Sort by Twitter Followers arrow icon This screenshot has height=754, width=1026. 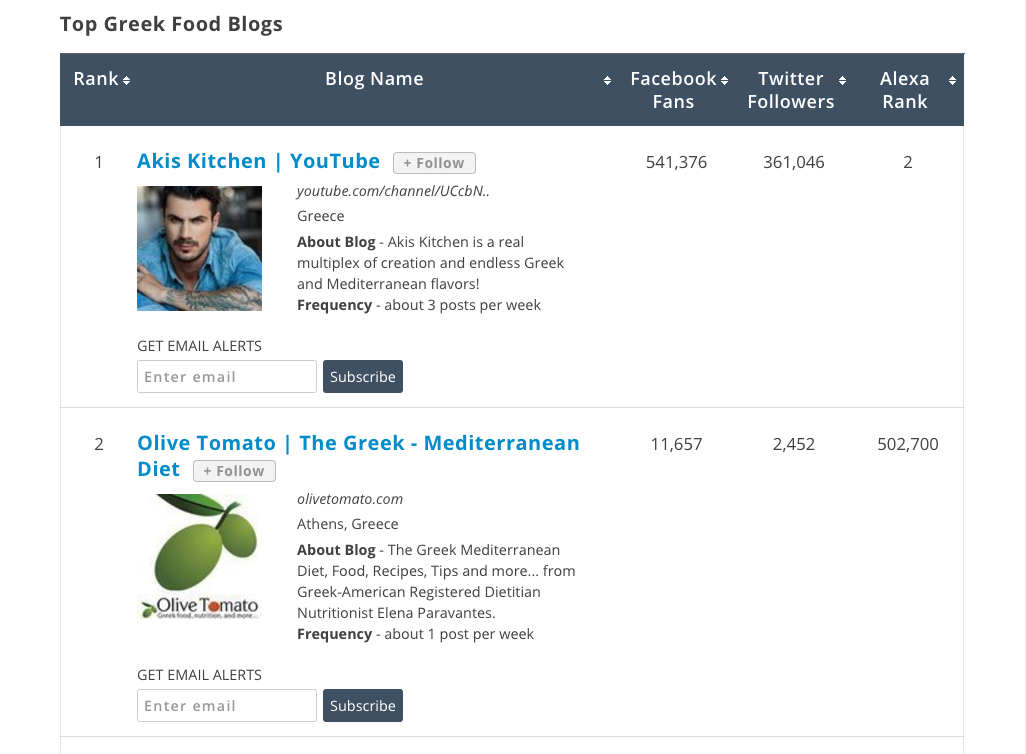(843, 80)
